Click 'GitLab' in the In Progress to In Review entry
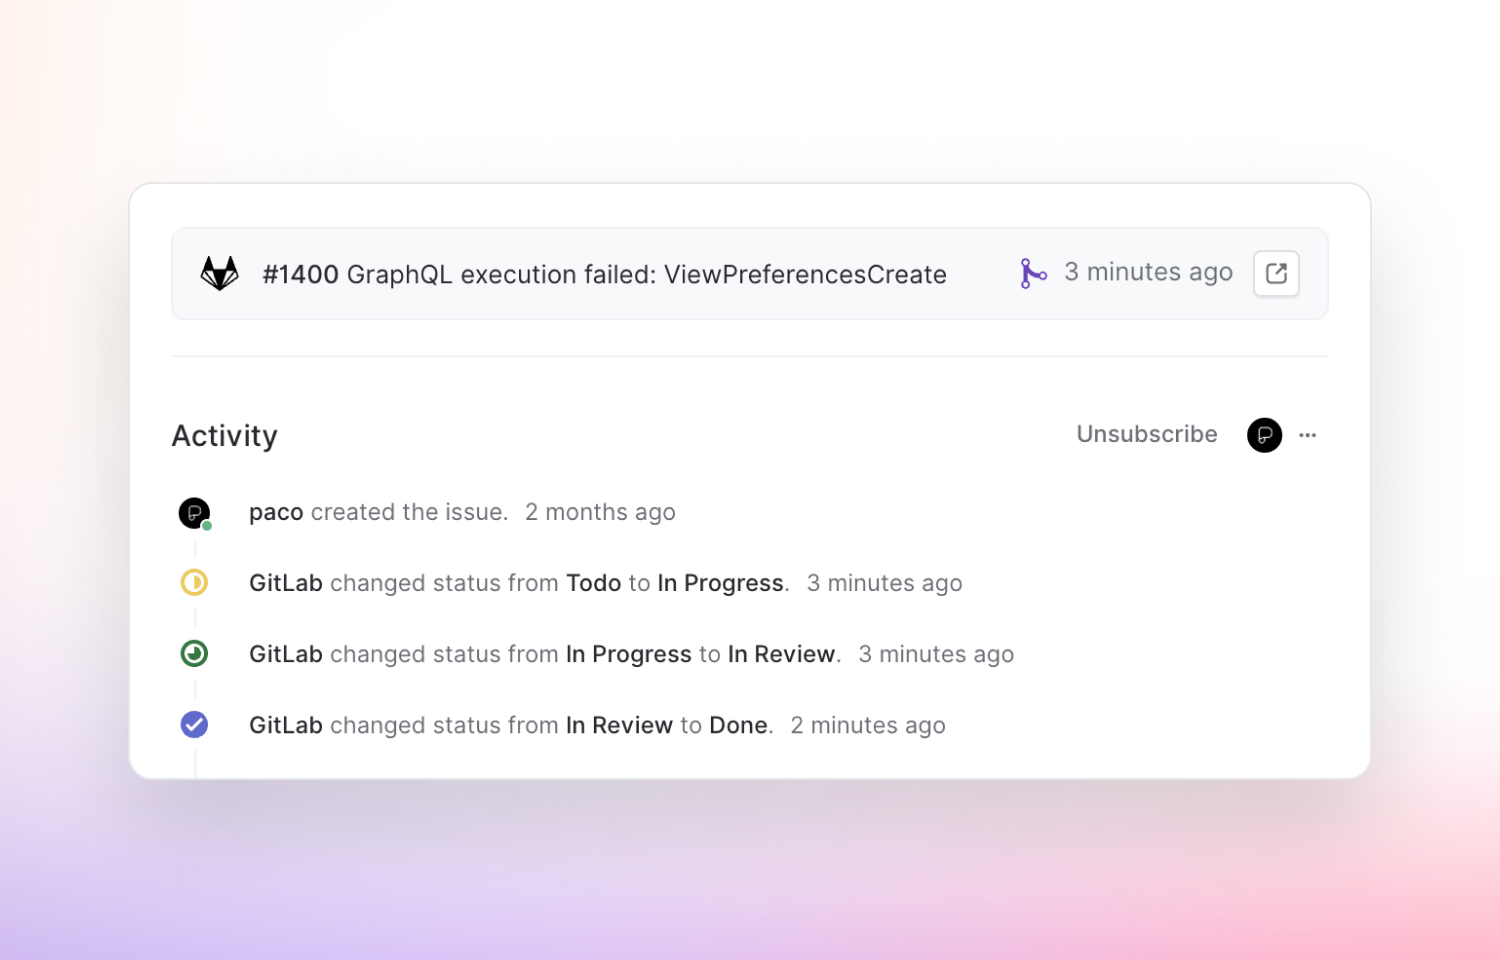This screenshot has height=960, width=1500. (286, 654)
